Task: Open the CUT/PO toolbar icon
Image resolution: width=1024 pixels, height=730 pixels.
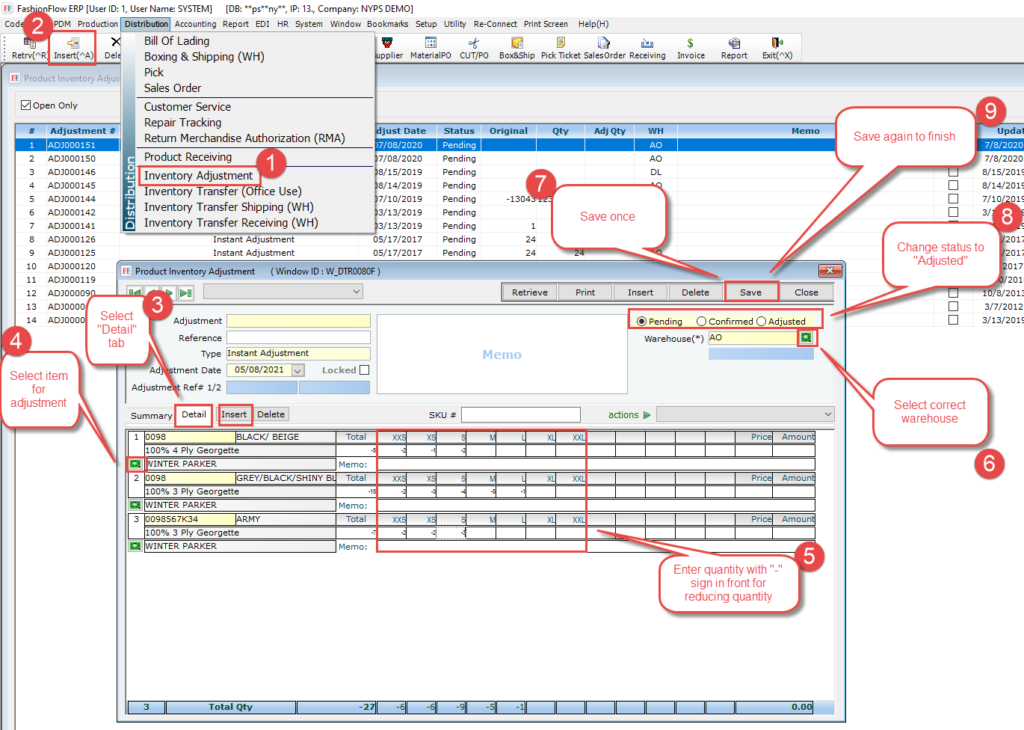Action: coord(474,45)
